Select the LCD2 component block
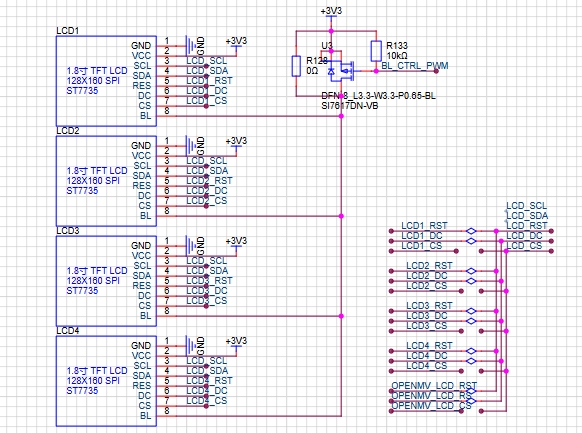The height and width of the screenshot is (433, 582). click(106, 181)
